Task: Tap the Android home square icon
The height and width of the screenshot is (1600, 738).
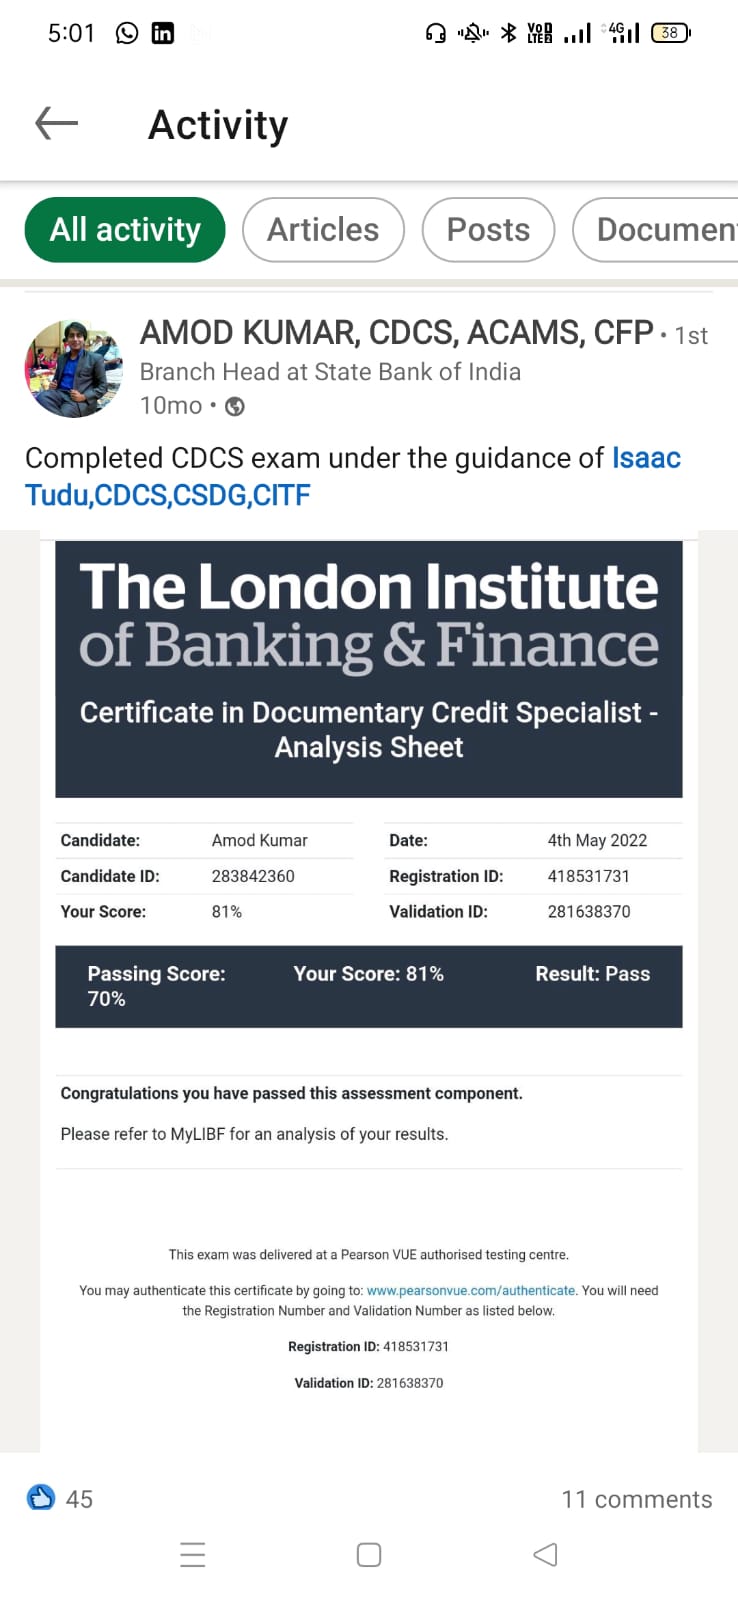Action: coord(369,1555)
